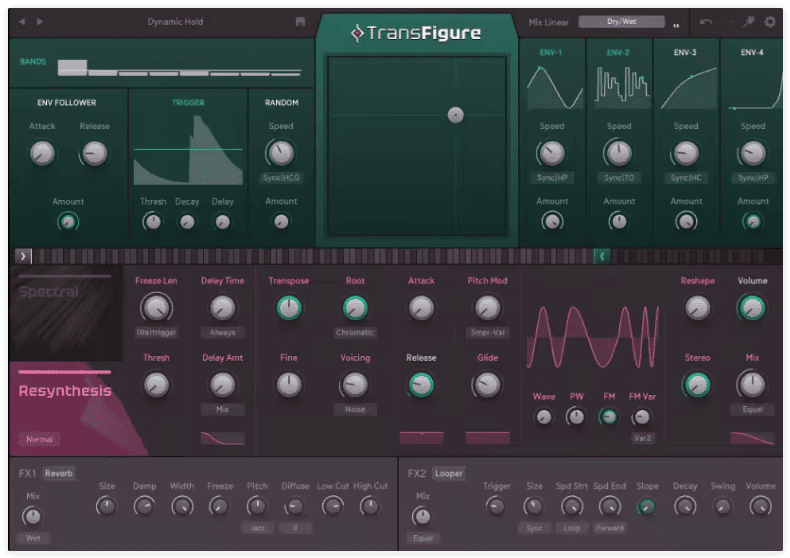
Task: Select the ENV-4 curve shape display
Action: [x=755, y=87]
